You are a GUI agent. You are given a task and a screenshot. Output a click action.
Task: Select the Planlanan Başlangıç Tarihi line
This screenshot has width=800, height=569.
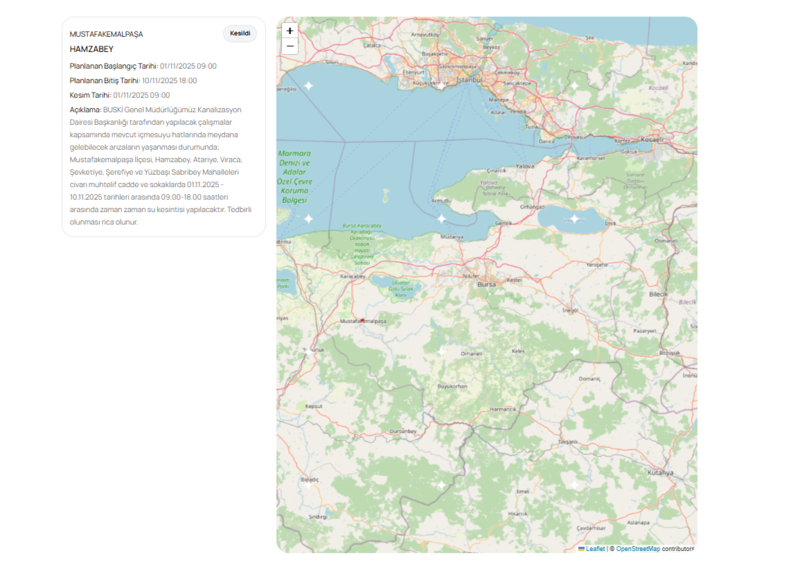[143, 66]
